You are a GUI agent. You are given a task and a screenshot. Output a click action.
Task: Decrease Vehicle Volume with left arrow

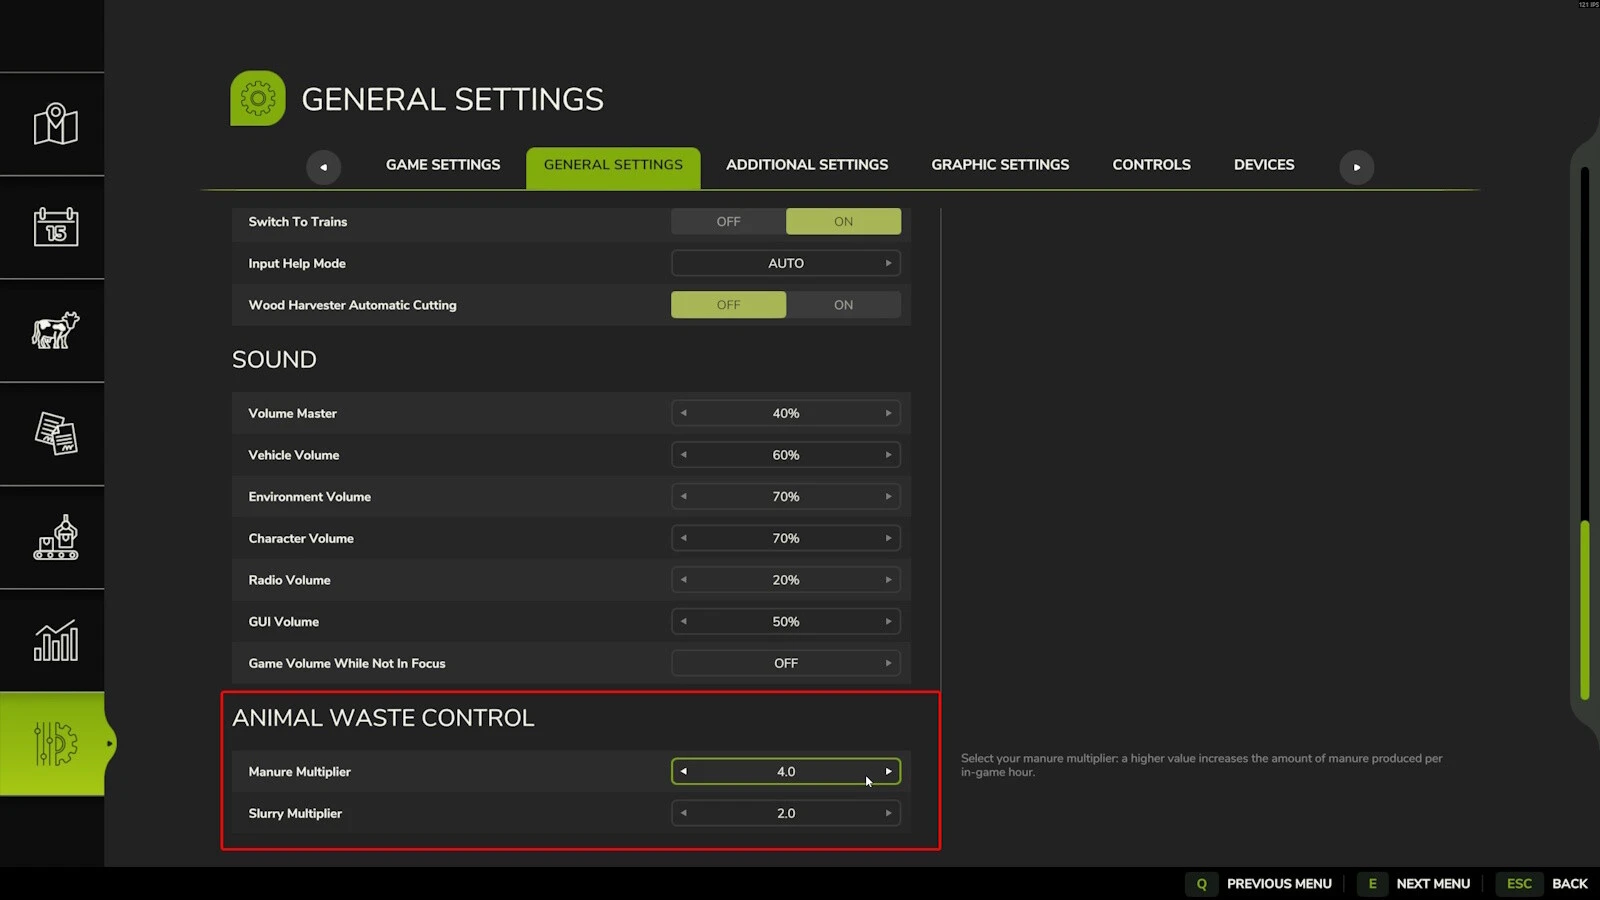pos(684,455)
